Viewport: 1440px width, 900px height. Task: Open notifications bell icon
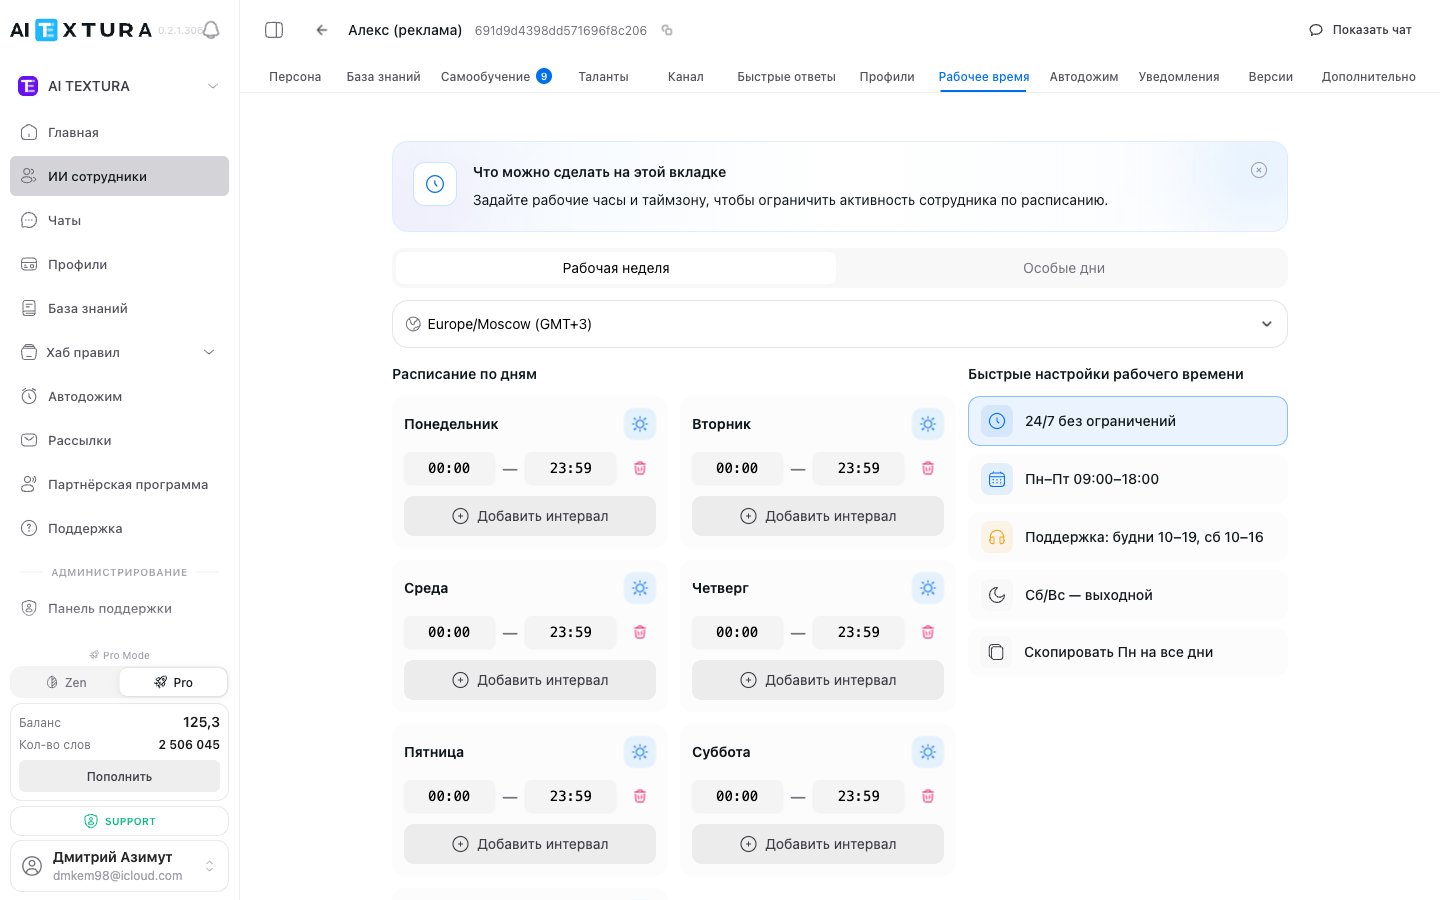click(211, 30)
